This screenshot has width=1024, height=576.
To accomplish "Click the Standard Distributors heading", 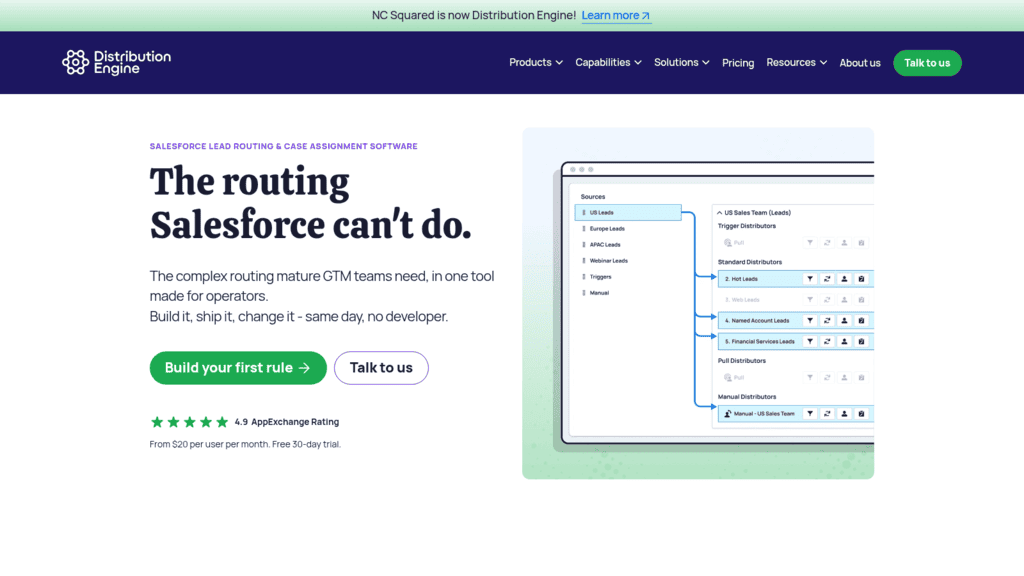I will 750,262.
